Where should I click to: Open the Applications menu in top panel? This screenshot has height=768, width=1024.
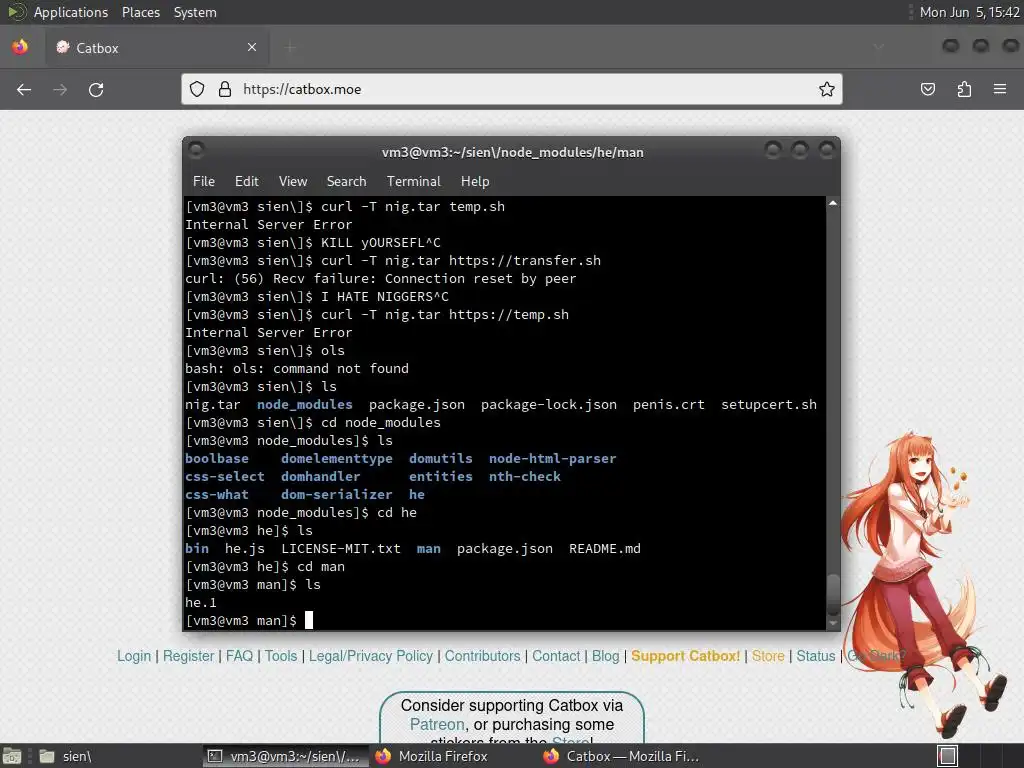point(71,12)
